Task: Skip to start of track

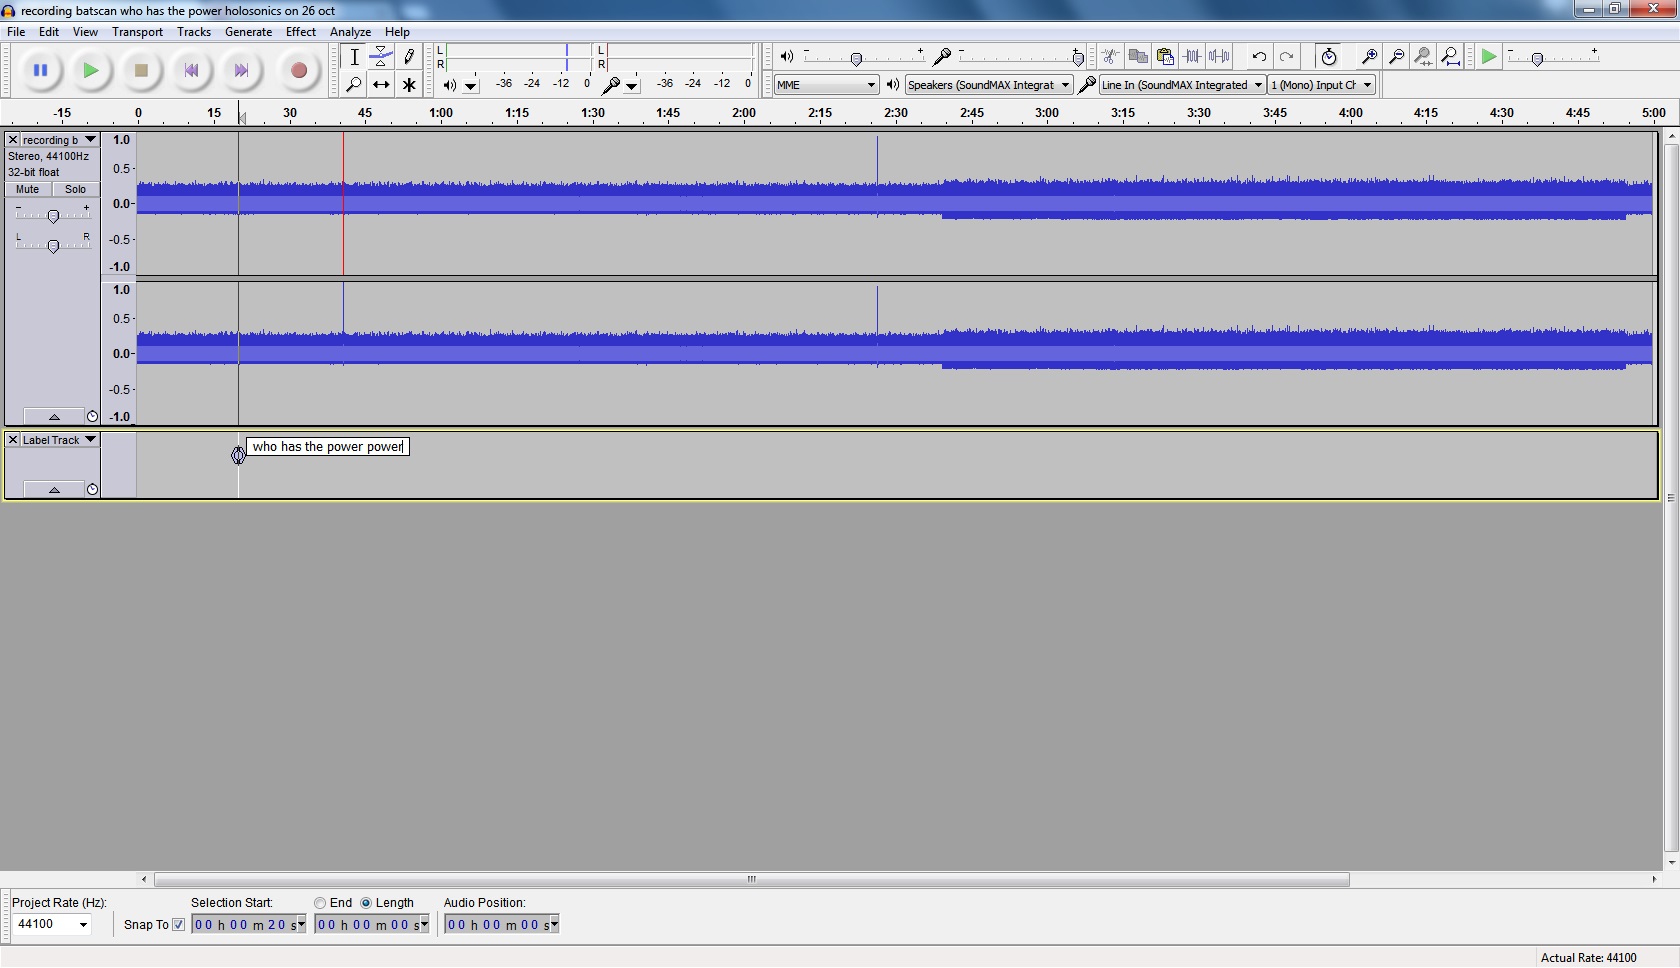Action: point(191,71)
